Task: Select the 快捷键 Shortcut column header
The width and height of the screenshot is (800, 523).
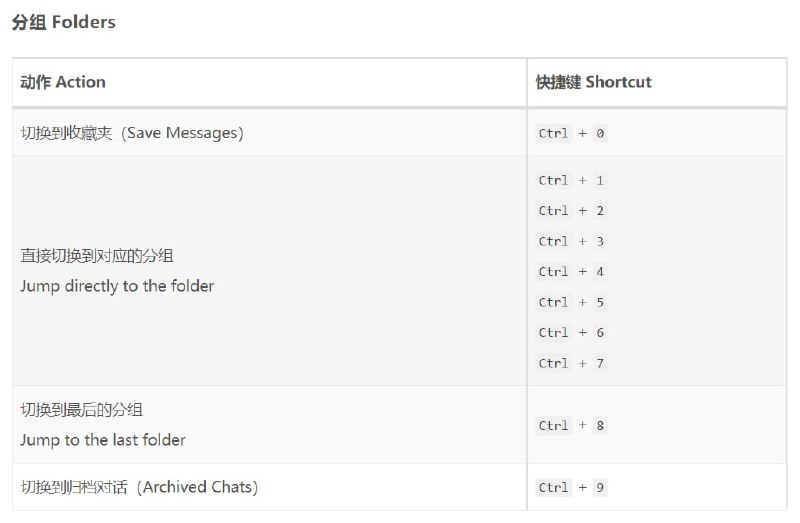Action: [x=593, y=82]
